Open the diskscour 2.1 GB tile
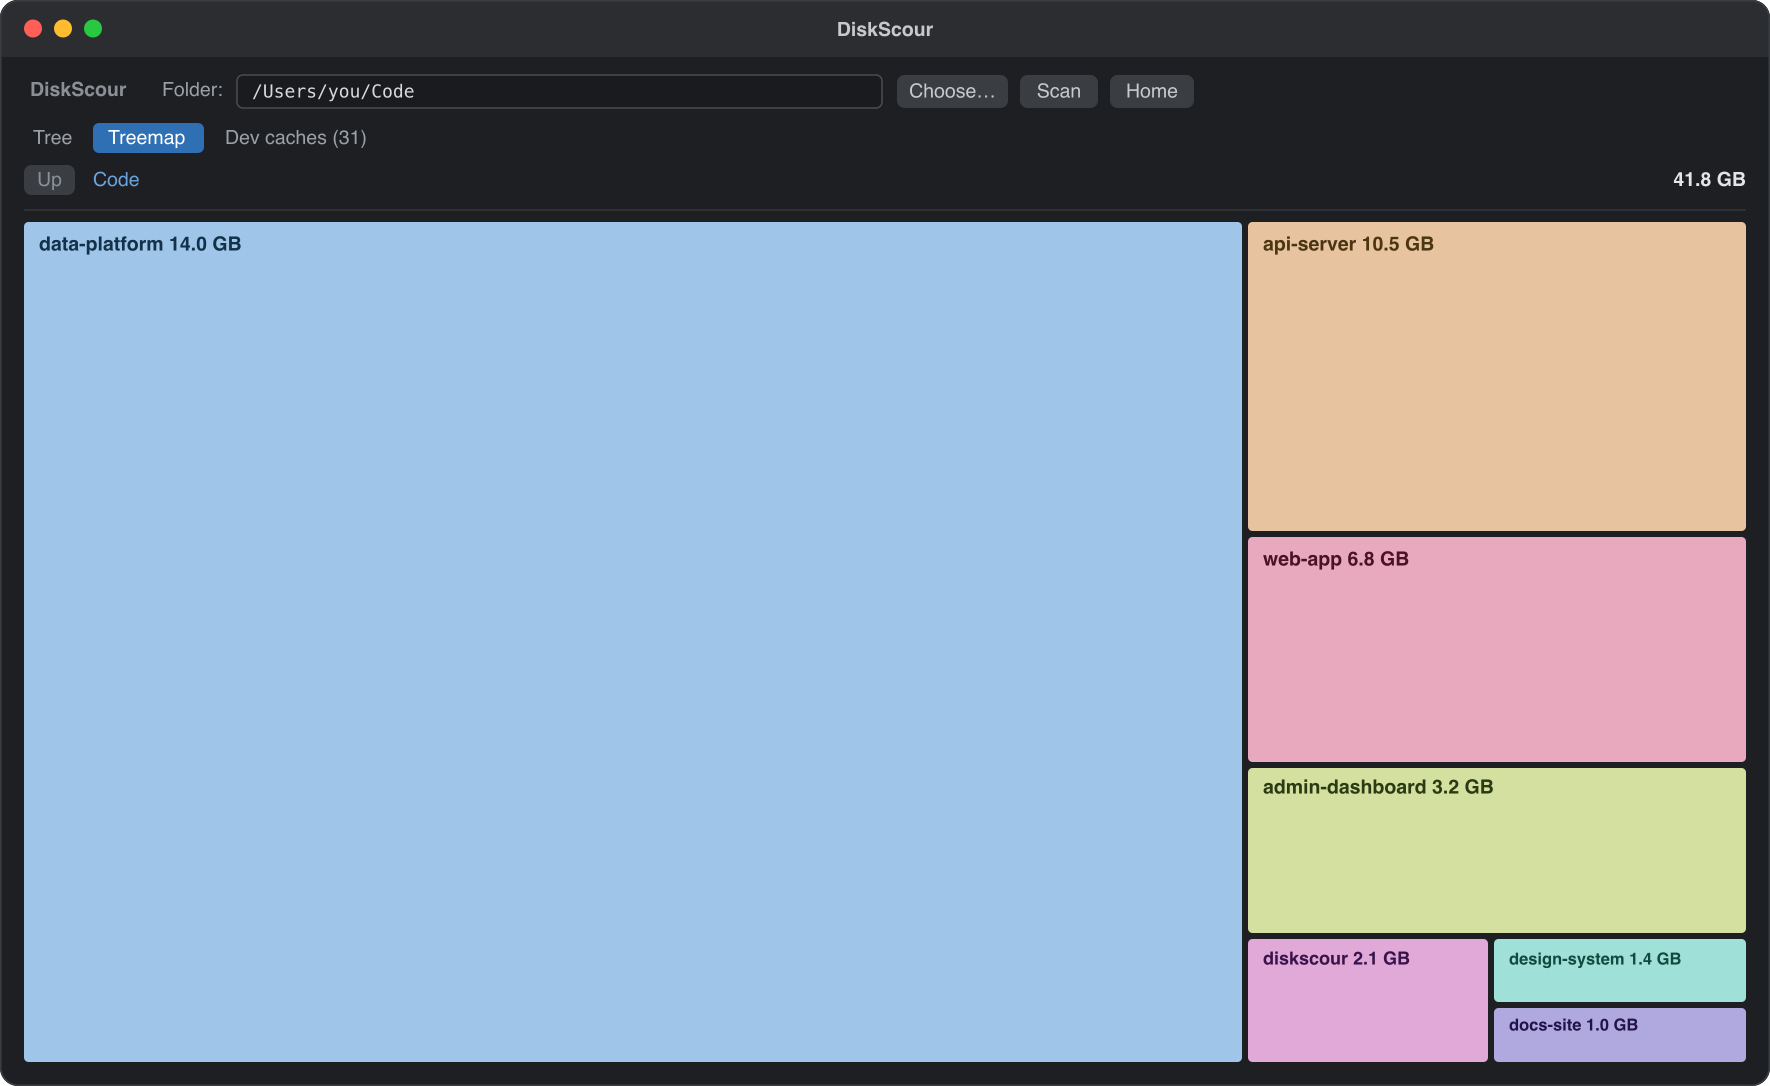Viewport: 1770px width, 1086px height. pos(1368,1000)
